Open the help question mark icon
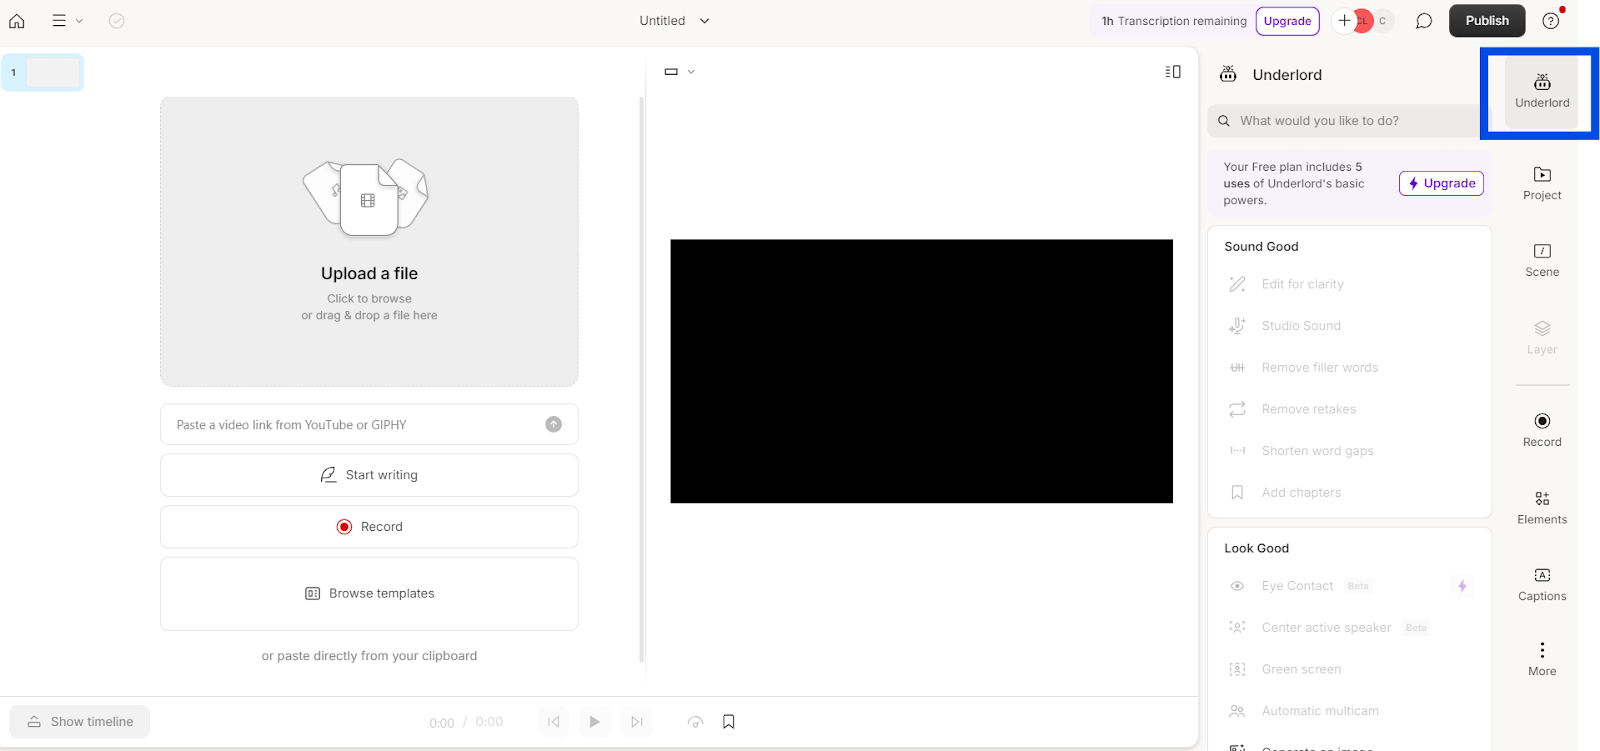Image resolution: width=1600 pixels, height=751 pixels. click(x=1551, y=21)
